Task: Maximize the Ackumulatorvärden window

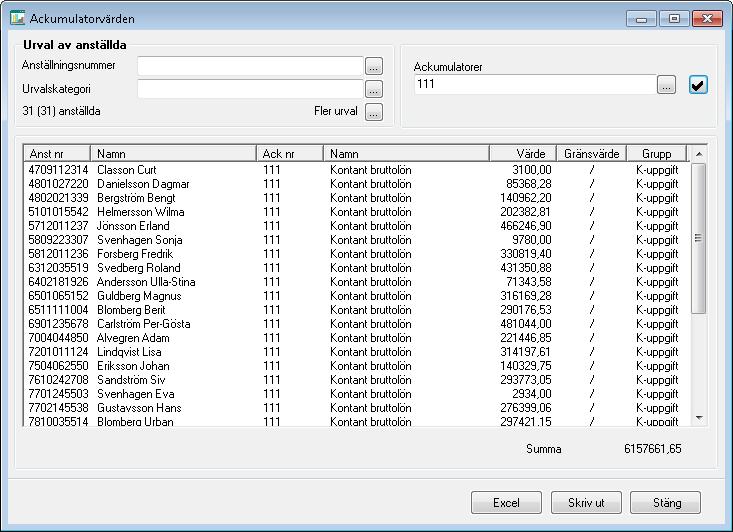Action: (x=674, y=19)
